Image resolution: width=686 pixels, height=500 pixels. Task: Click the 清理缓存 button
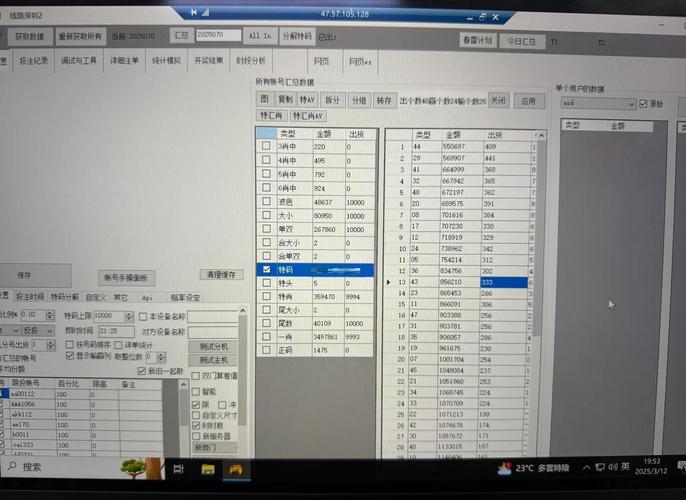coord(222,275)
